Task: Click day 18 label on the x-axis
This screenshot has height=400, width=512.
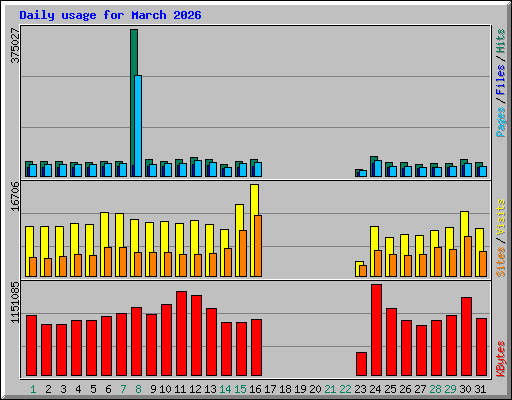Action: coord(285,389)
